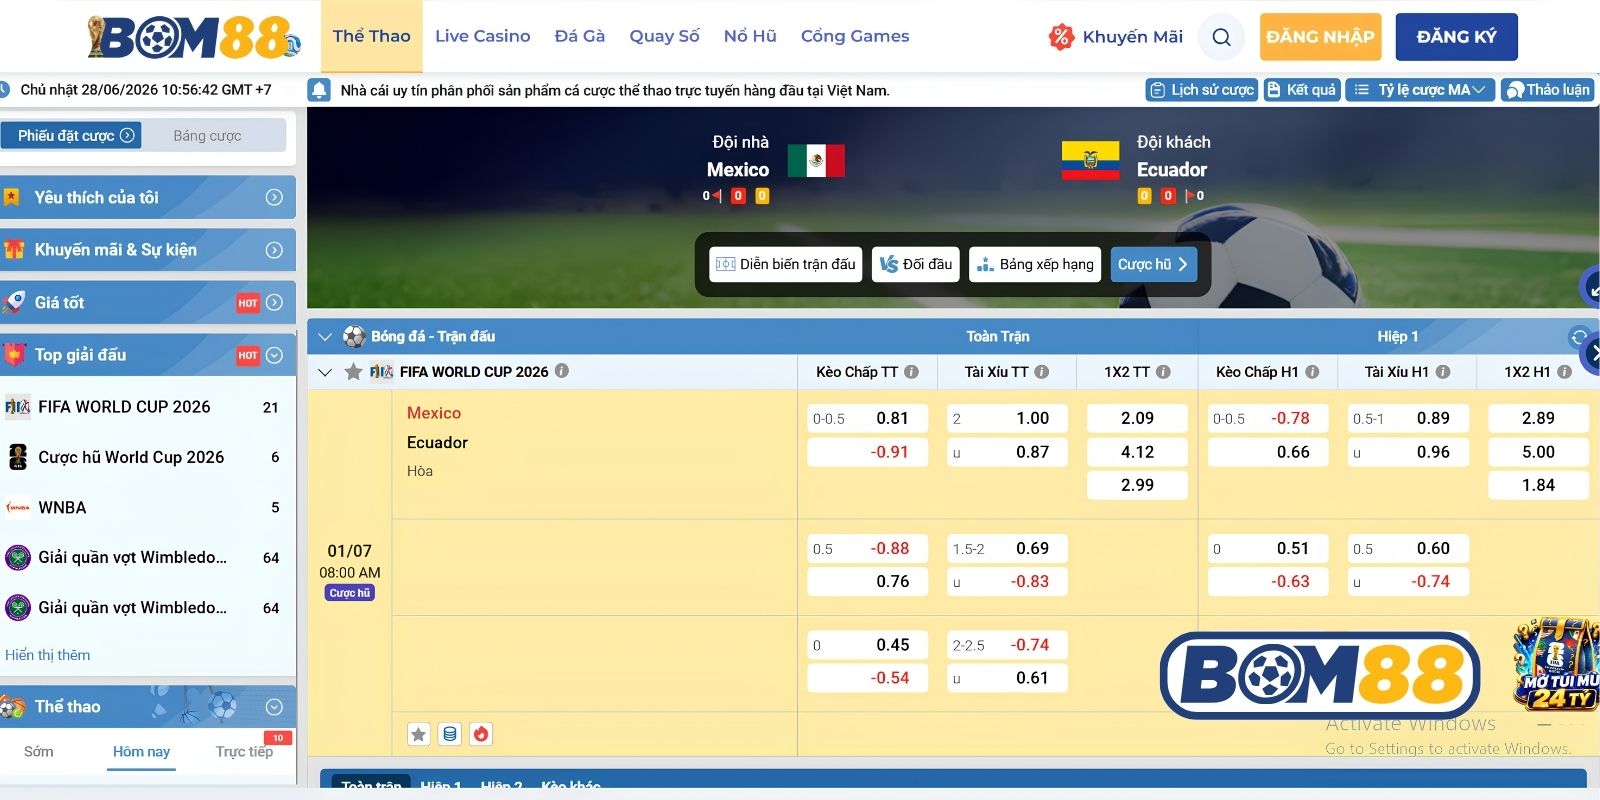This screenshot has height=800, width=1600.
Task: Switch to Bảng cược tab
Action: 207,135
